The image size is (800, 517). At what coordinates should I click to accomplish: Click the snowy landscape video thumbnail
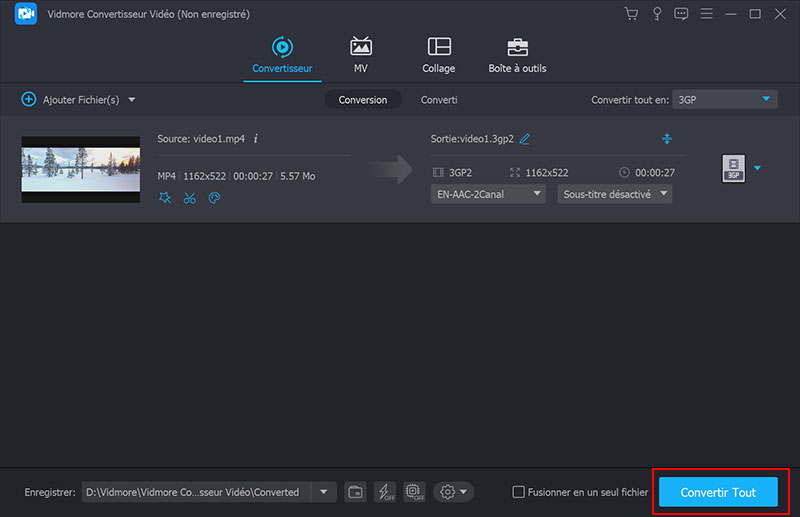point(81,170)
